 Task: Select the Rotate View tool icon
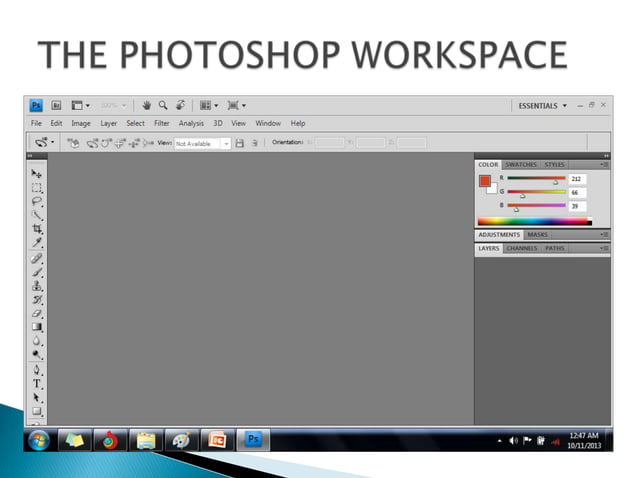(x=180, y=105)
